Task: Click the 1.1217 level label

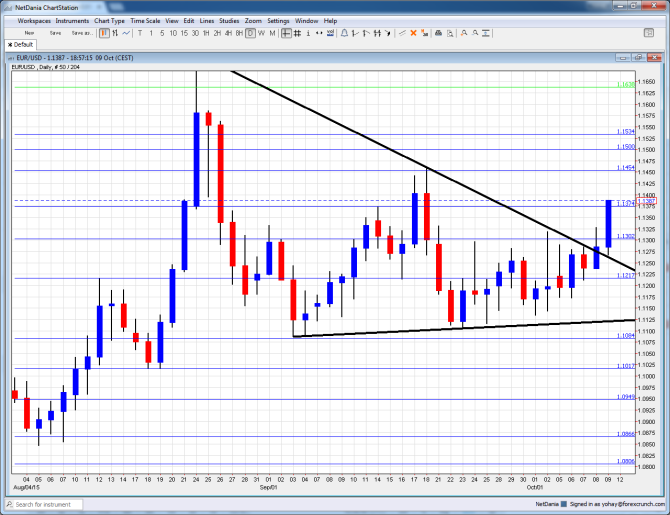Action: click(626, 275)
